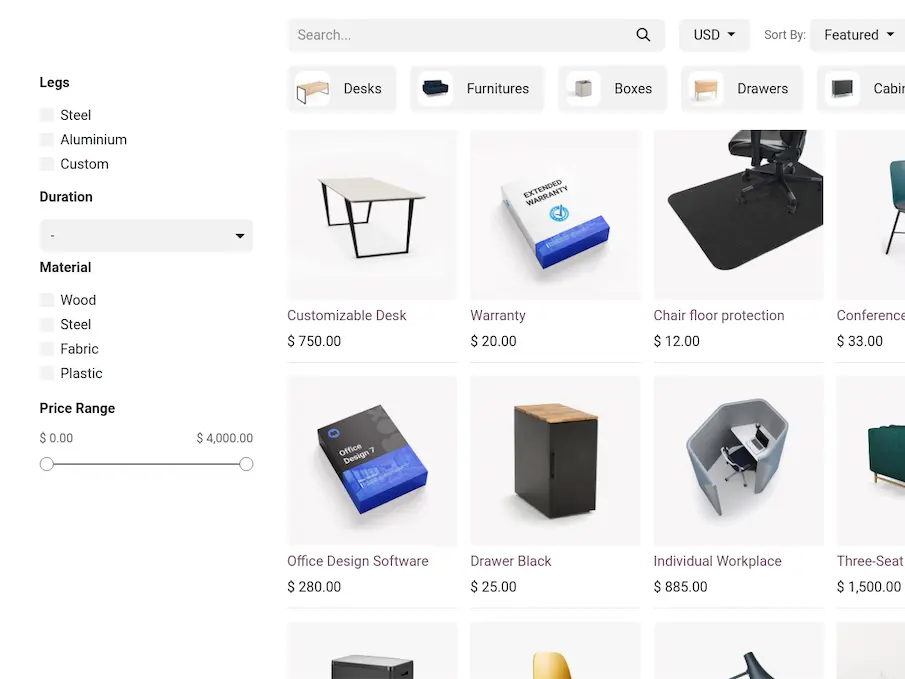Pick the Boxes category box icon
This screenshot has width=905, height=679.
[584, 89]
